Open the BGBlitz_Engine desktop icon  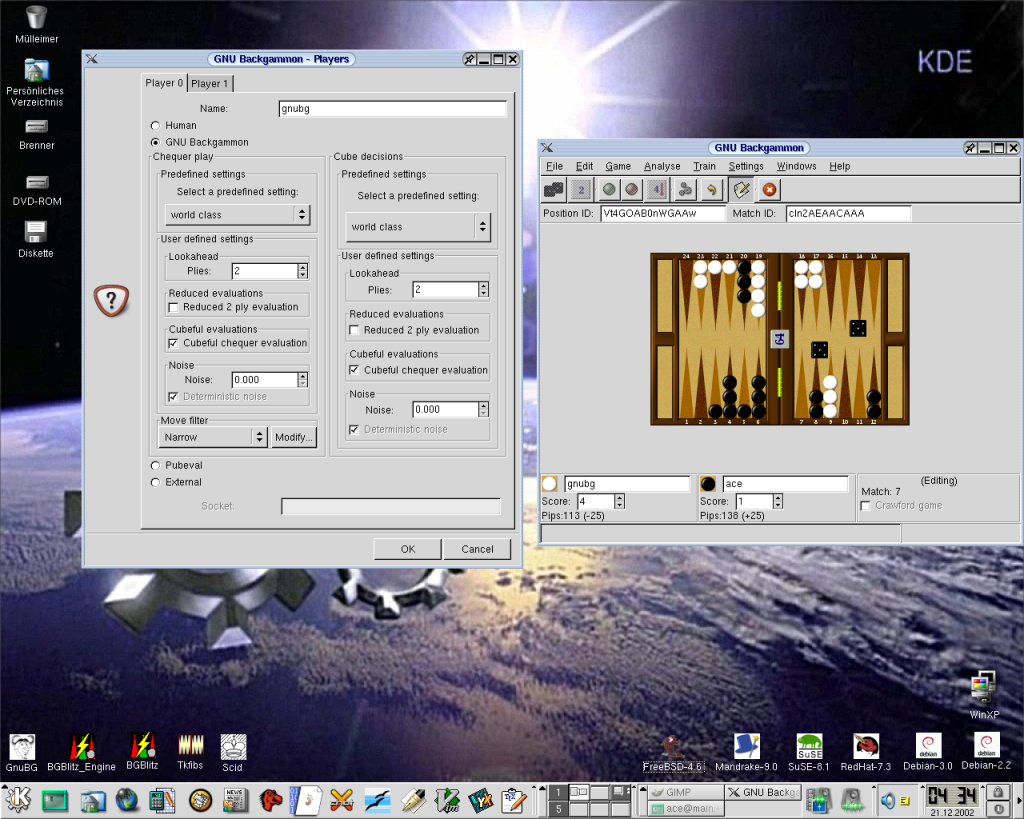pos(82,752)
